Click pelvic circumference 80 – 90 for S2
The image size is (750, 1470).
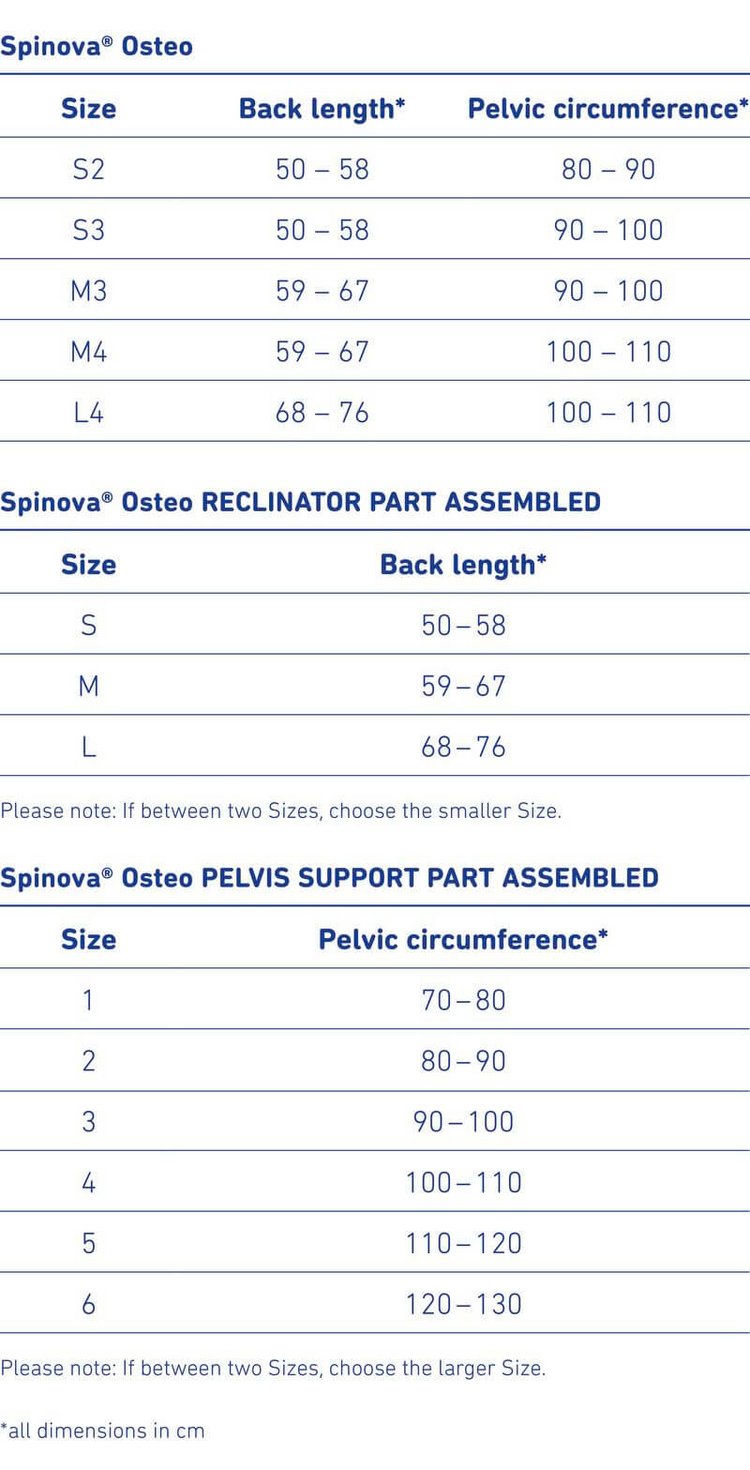(608, 169)
